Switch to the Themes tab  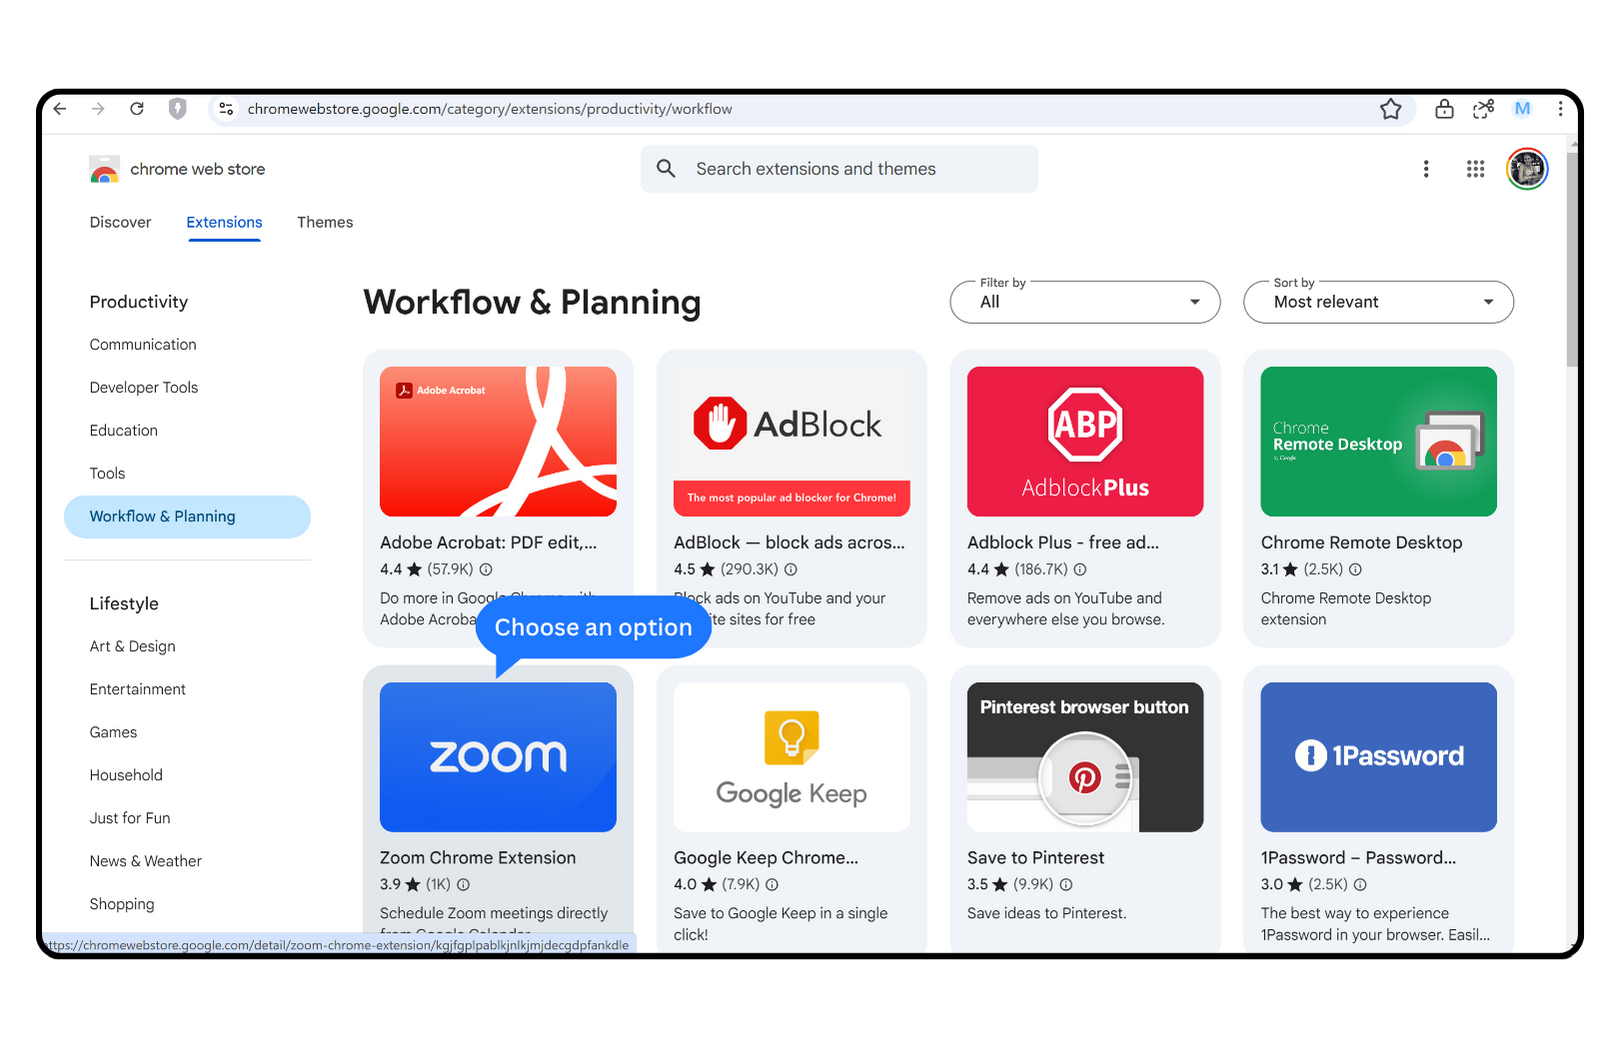(x=325, y=222)
